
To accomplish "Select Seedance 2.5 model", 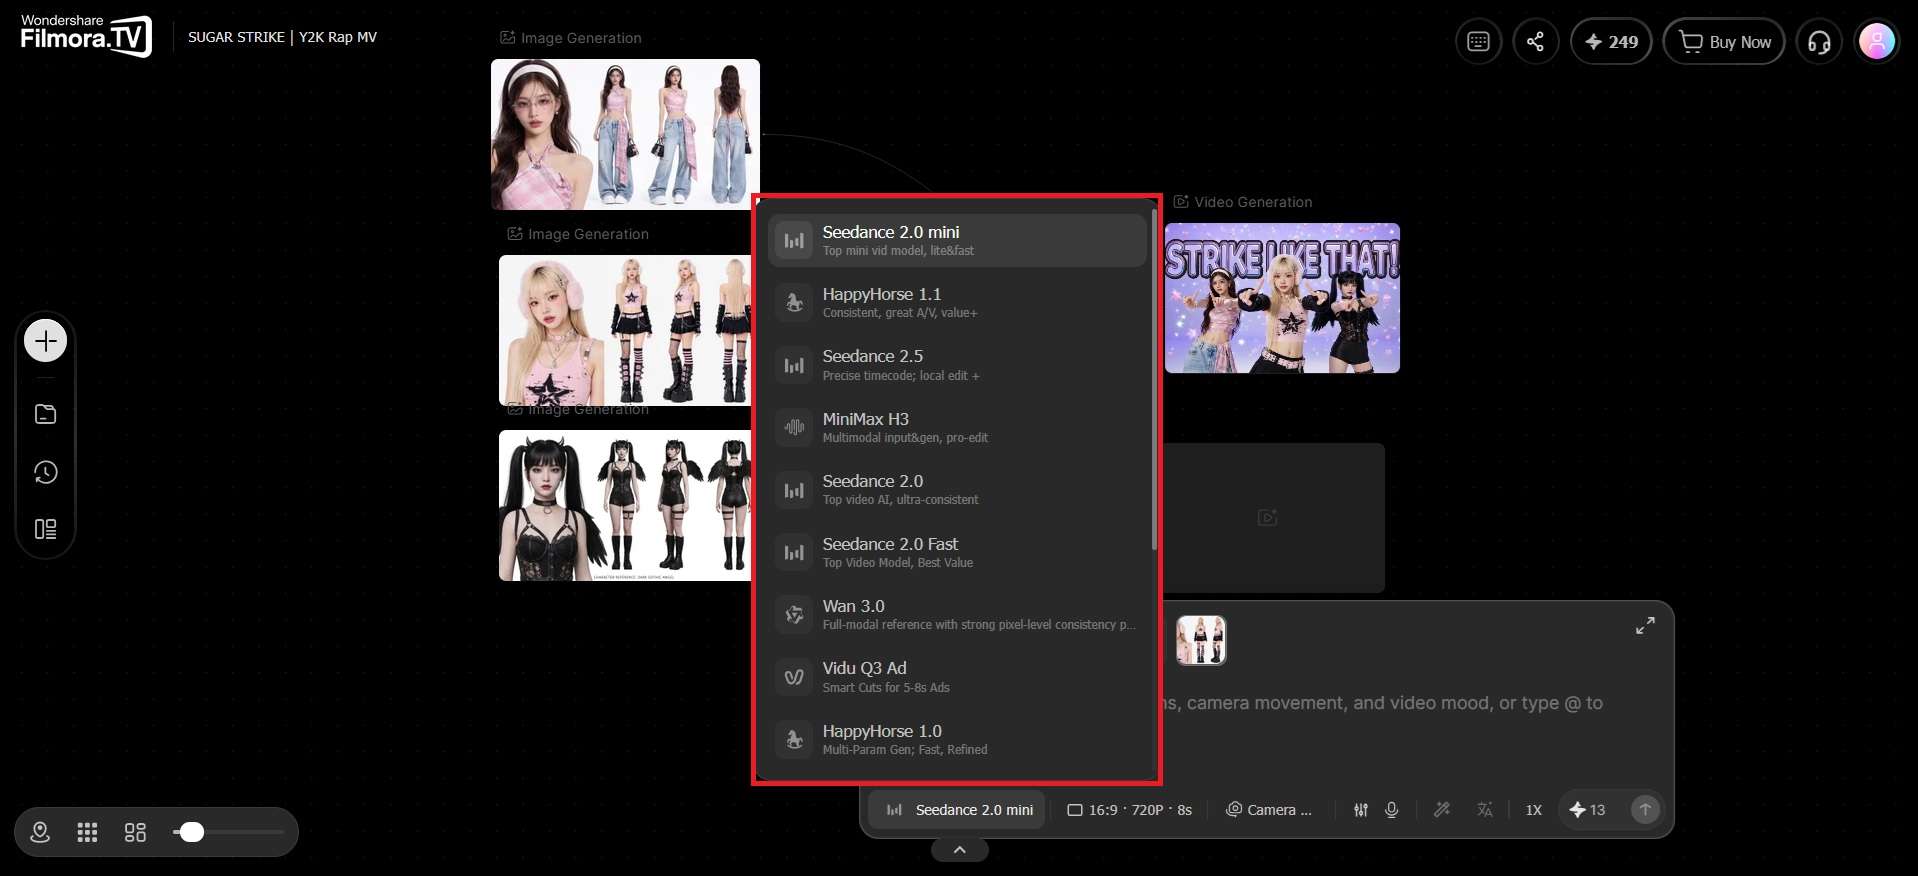I will click(957, 365).
